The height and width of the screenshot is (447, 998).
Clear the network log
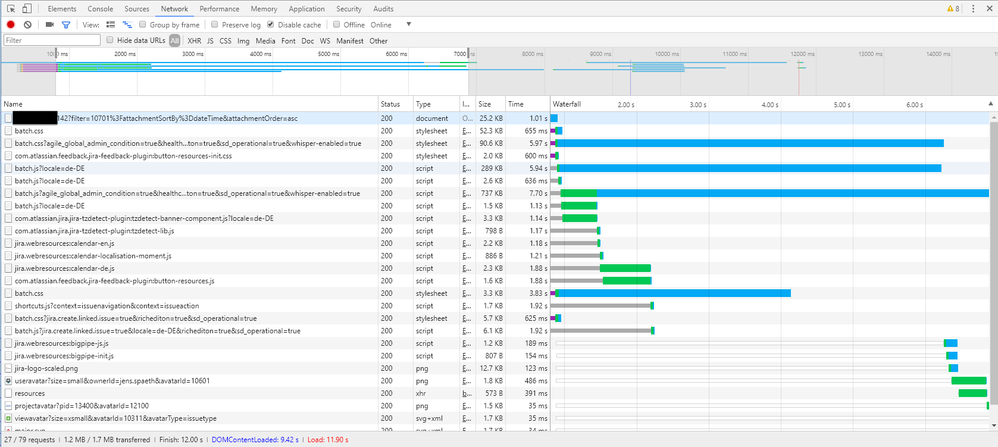point(27,25)
